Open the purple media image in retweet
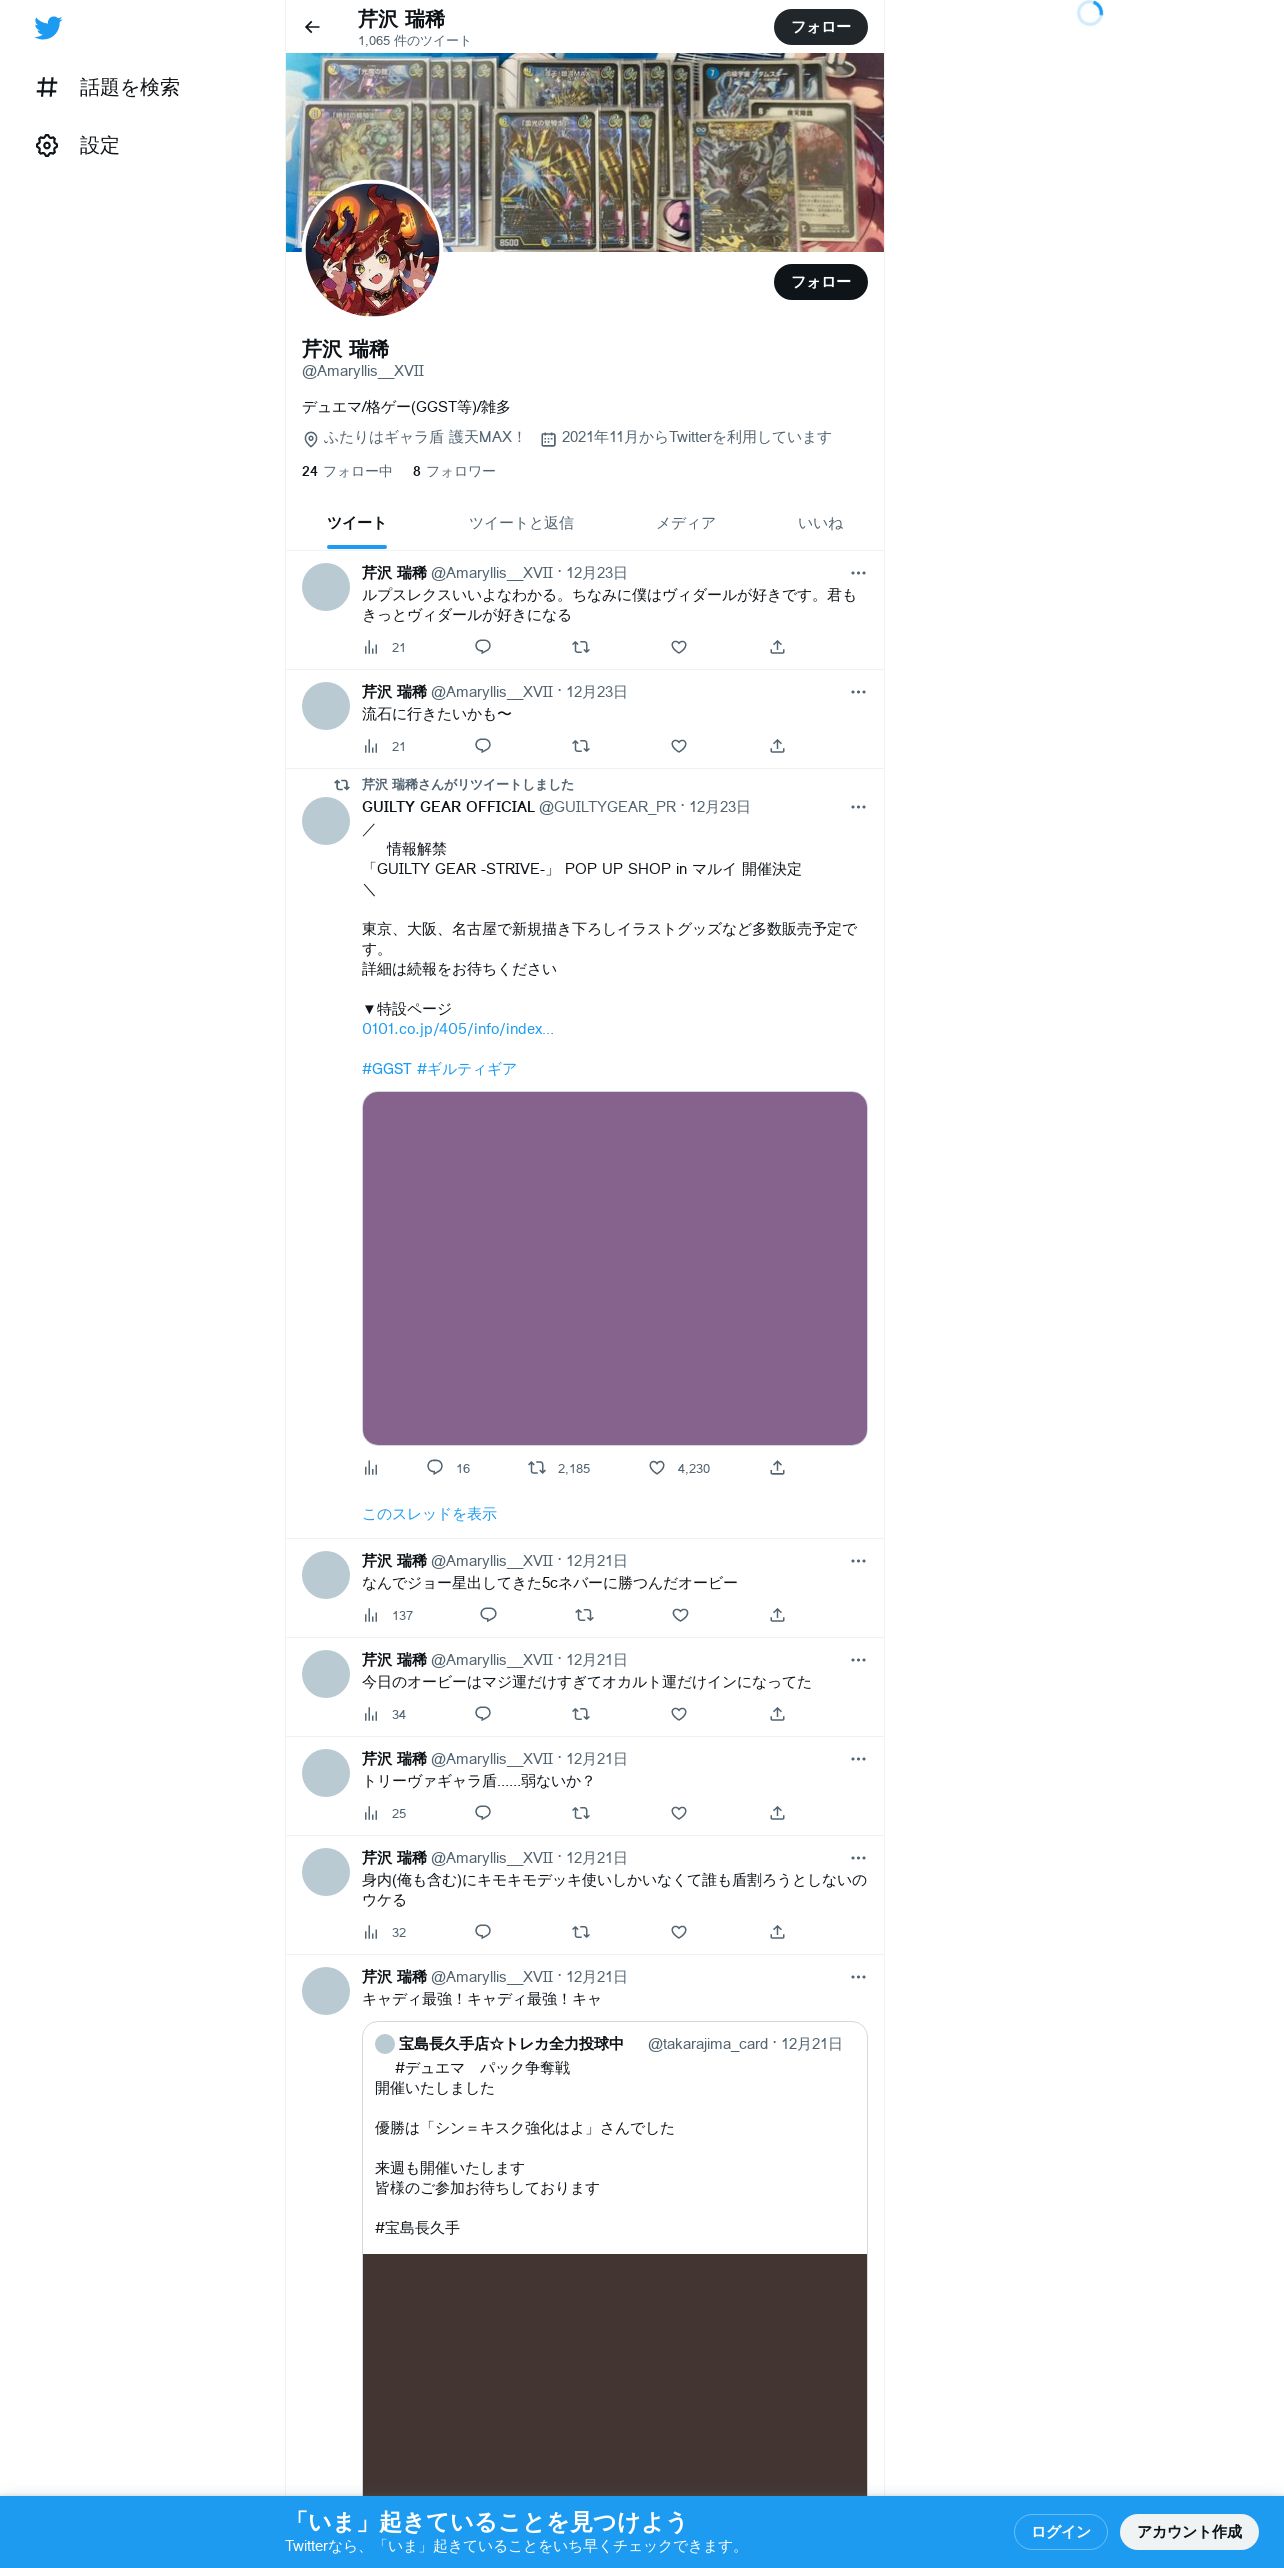 coord(614,1268)
